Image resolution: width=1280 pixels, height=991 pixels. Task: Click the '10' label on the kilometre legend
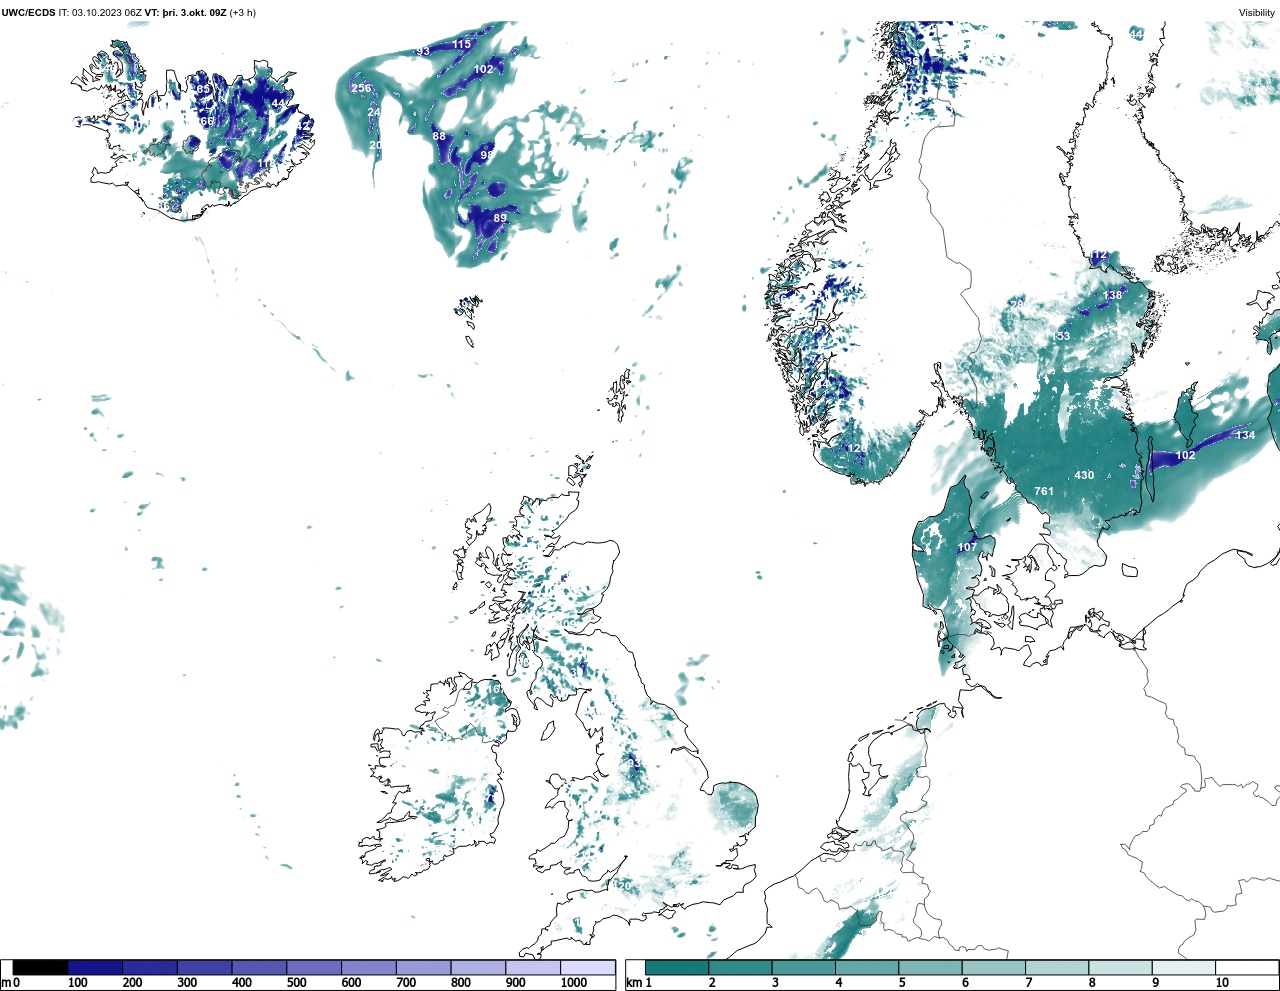point(1222,982)
